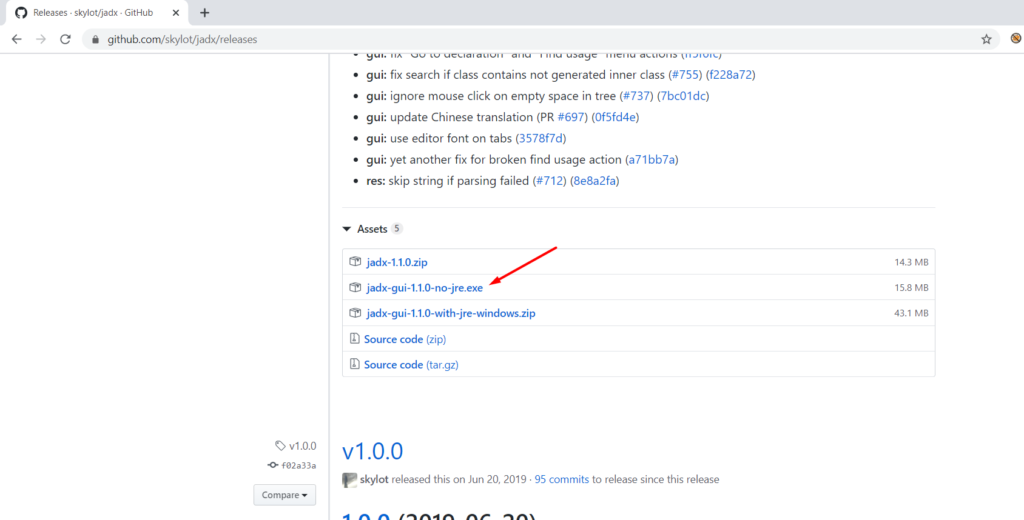Screen dimensions: 1024x520
Task: Bookmark this page with the star icon
Action: 986,39
